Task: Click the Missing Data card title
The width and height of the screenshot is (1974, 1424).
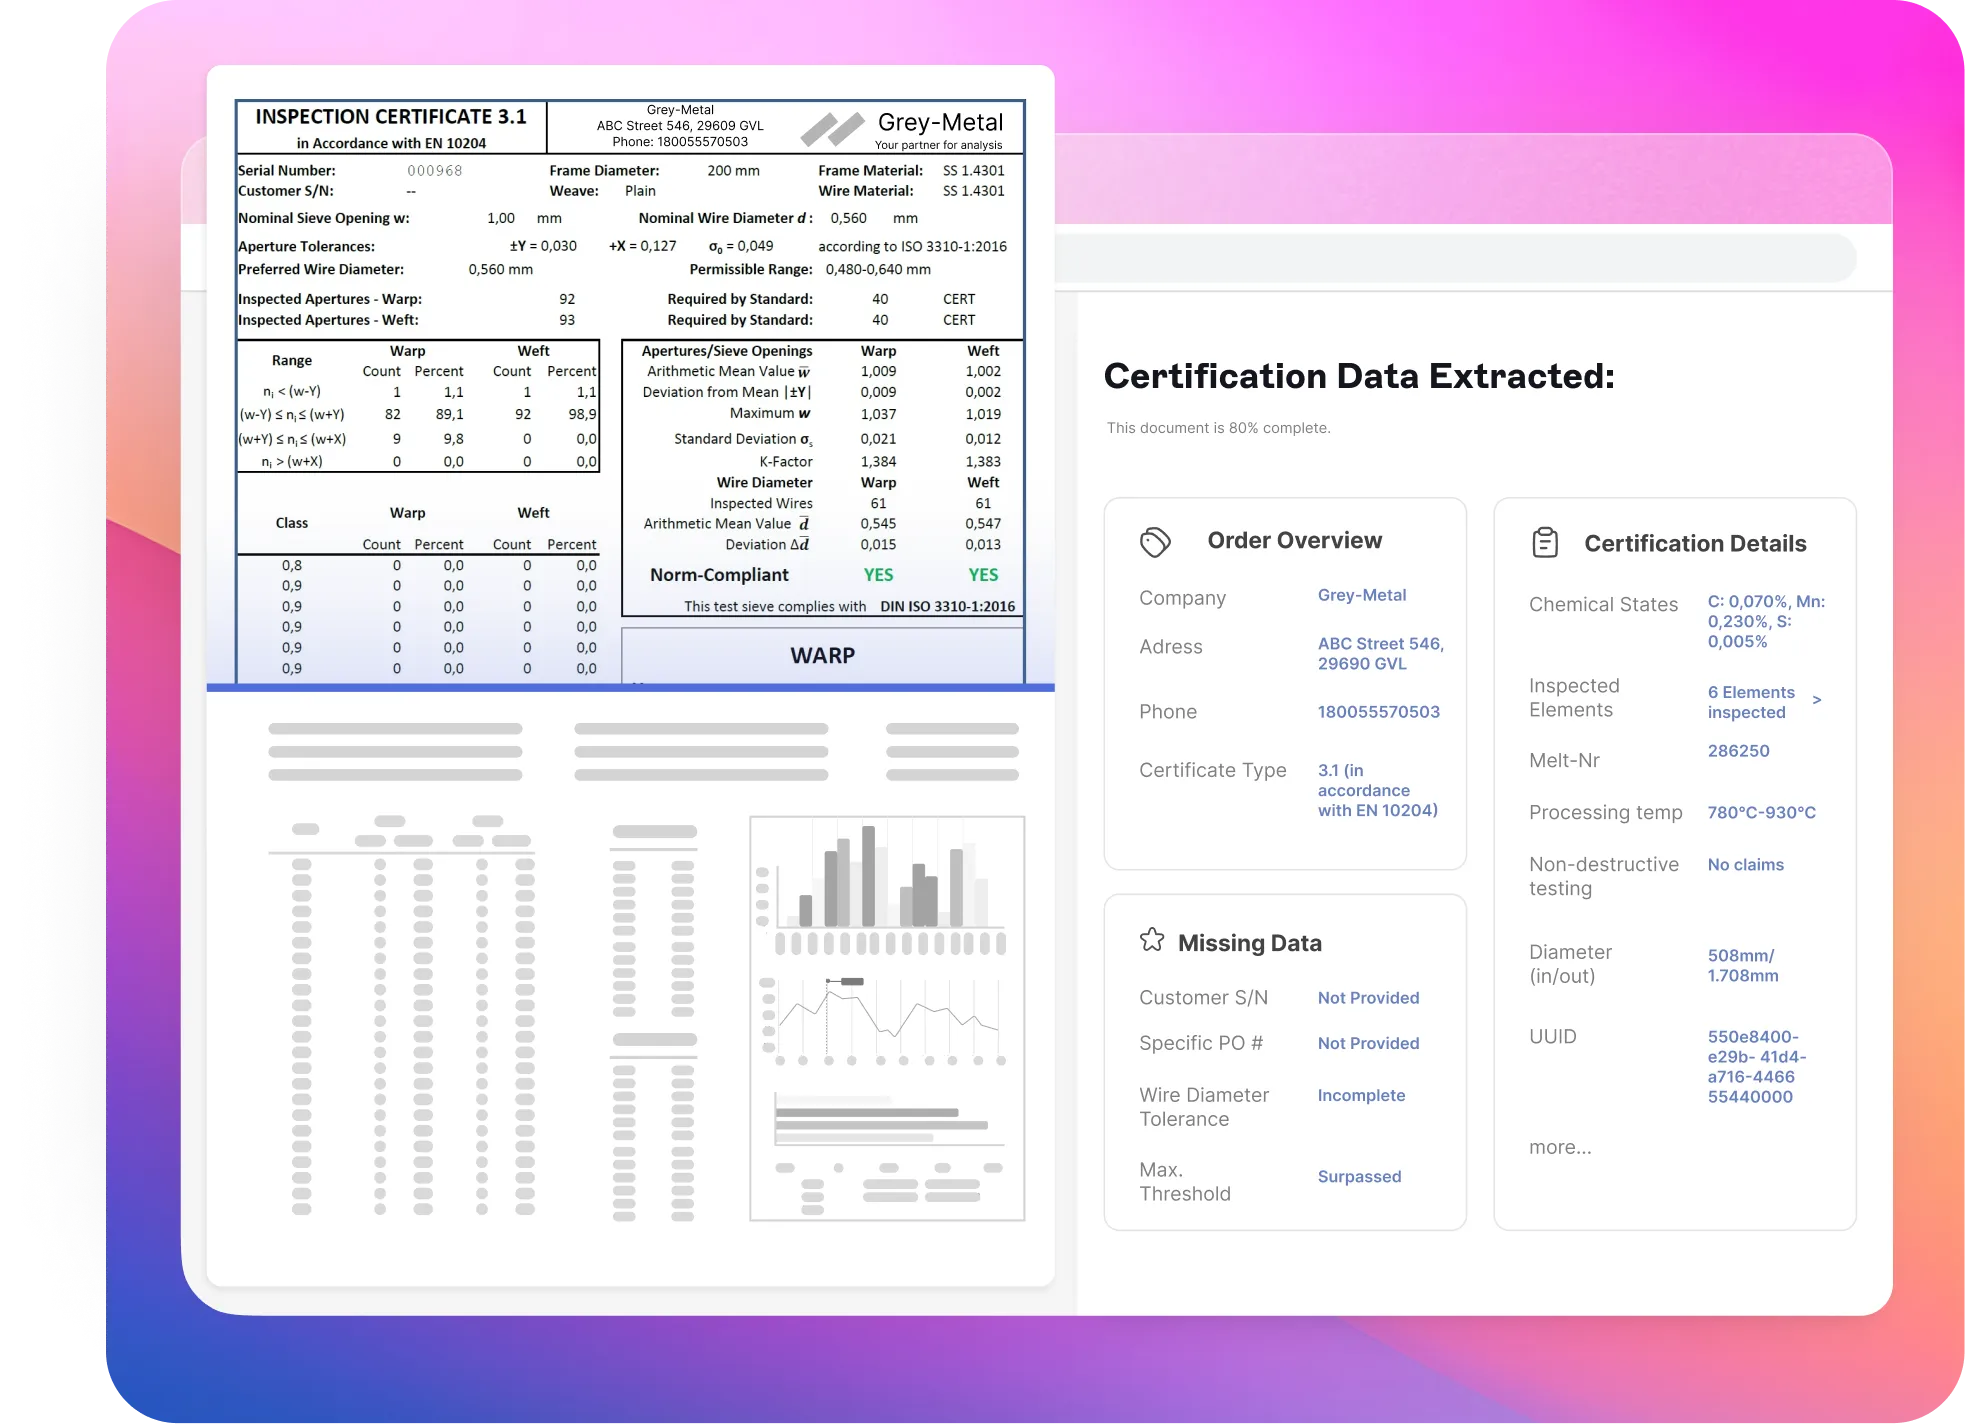Action: click(x=1249, y=943)
